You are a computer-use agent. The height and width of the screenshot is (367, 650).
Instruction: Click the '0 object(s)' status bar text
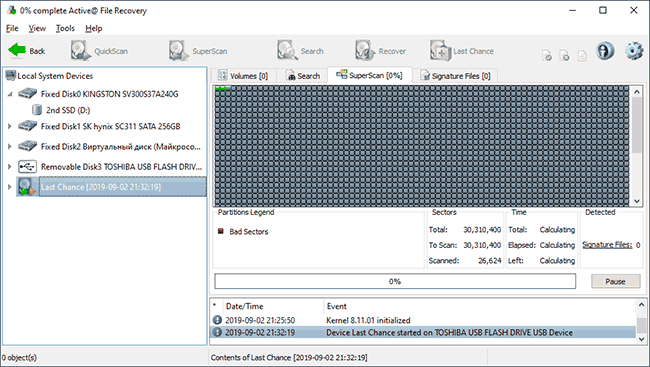[x=19, y=357]
